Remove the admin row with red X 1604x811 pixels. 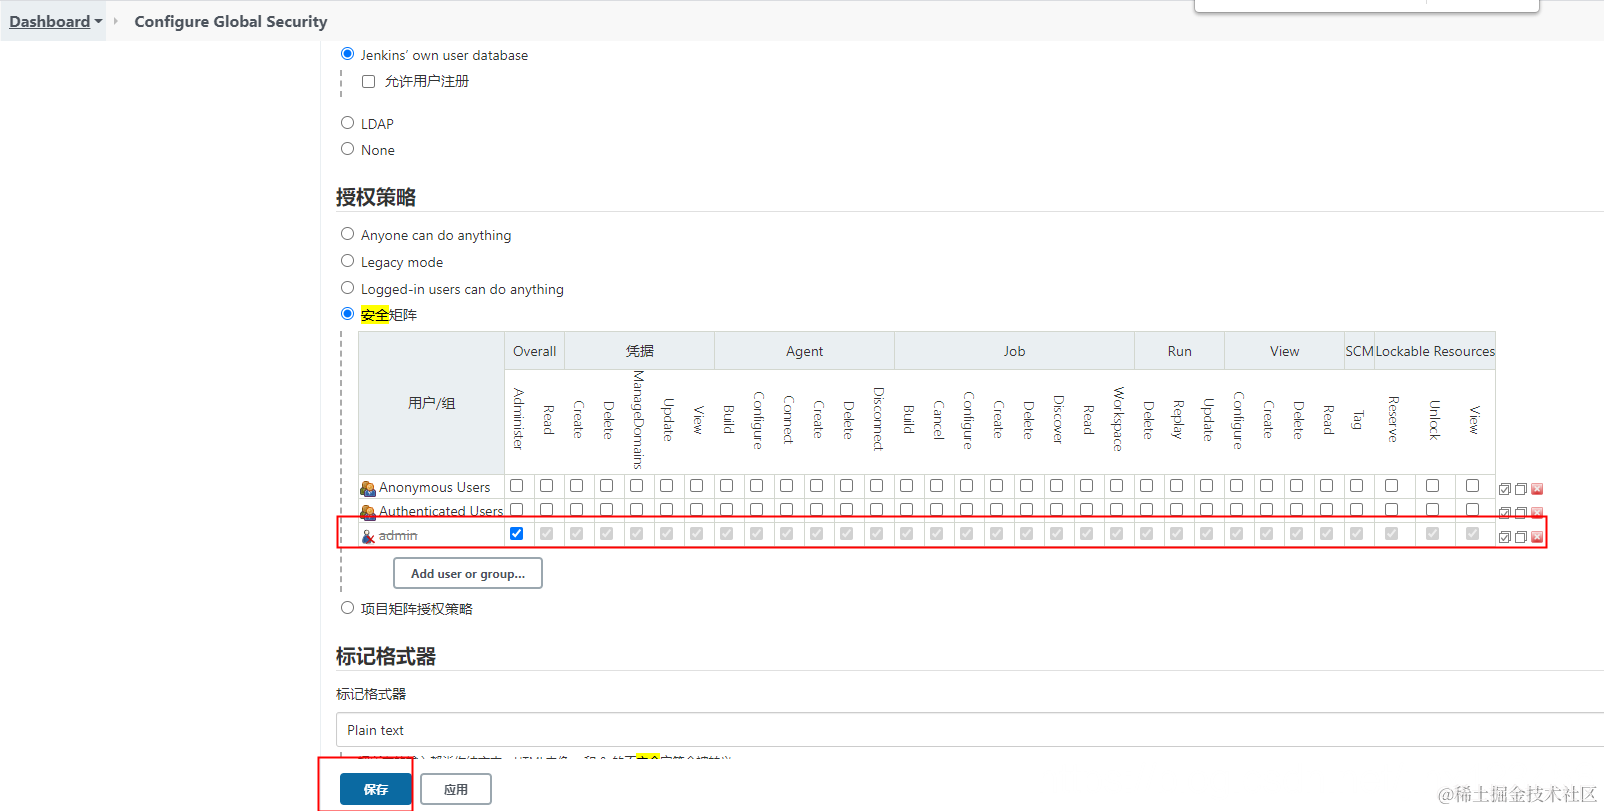click(x=1537, y=537)
